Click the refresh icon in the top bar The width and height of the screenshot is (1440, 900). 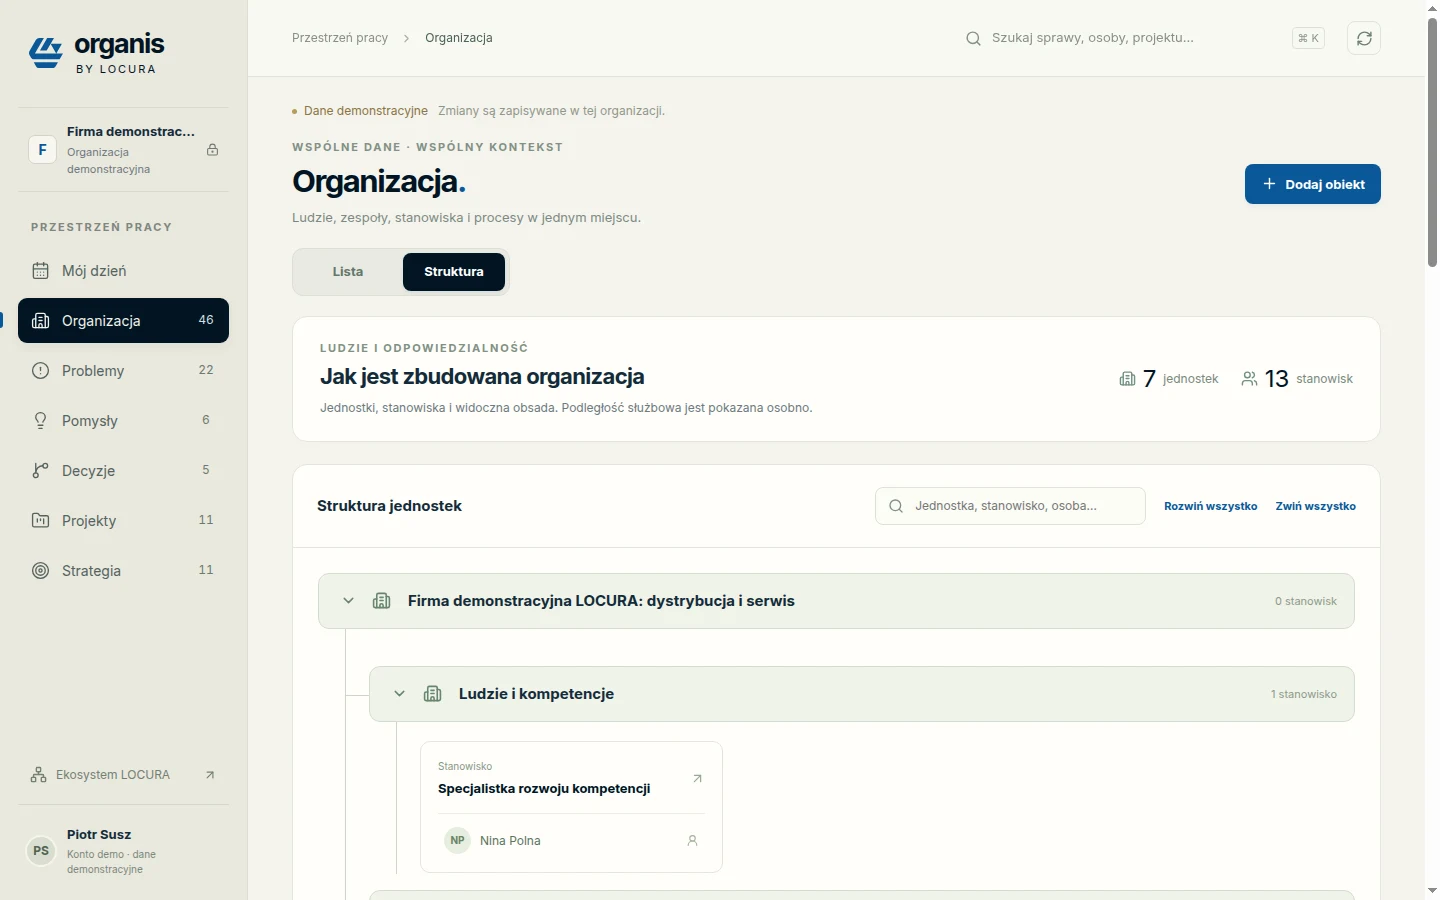tap(1364, 38)
